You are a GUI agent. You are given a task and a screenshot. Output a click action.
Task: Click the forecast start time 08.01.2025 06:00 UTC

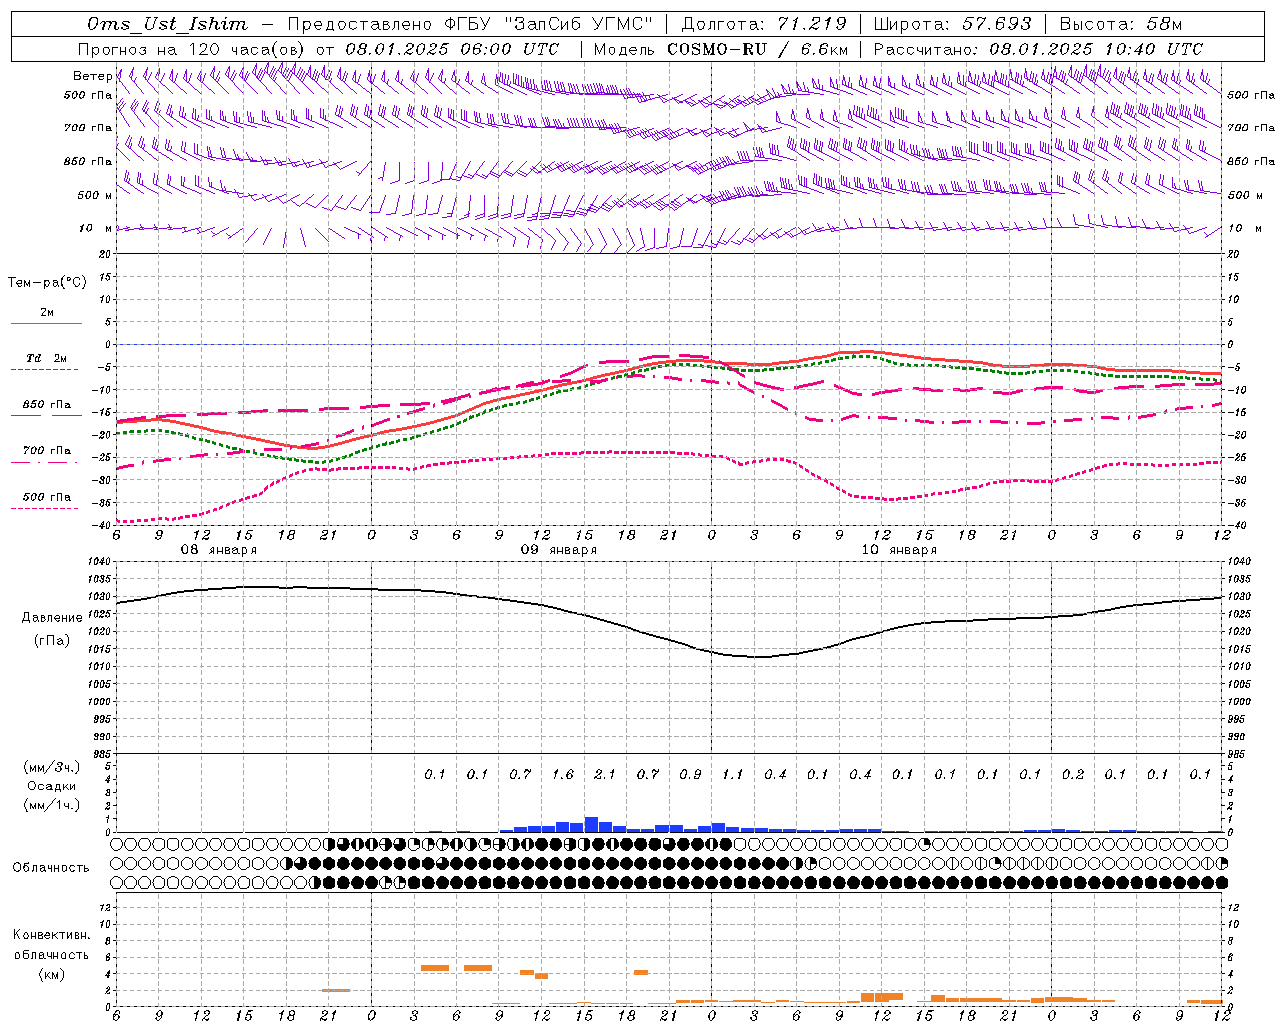click(452, 49)
